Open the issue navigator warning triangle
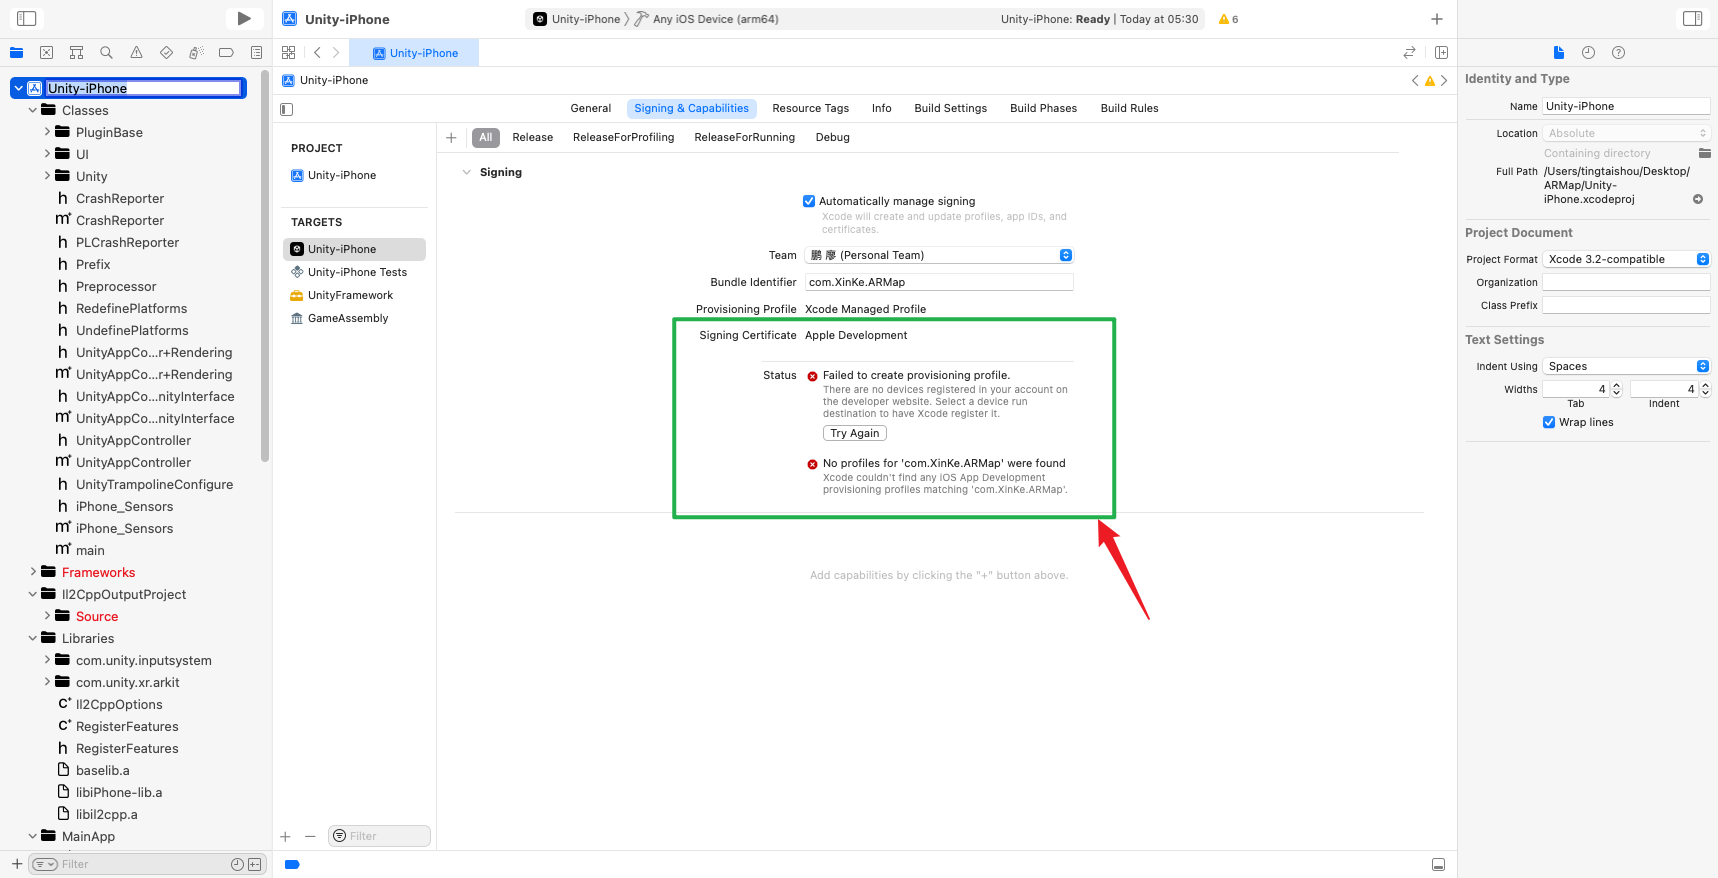Viewport: 1718px width, 878px height. coord(136,52)
